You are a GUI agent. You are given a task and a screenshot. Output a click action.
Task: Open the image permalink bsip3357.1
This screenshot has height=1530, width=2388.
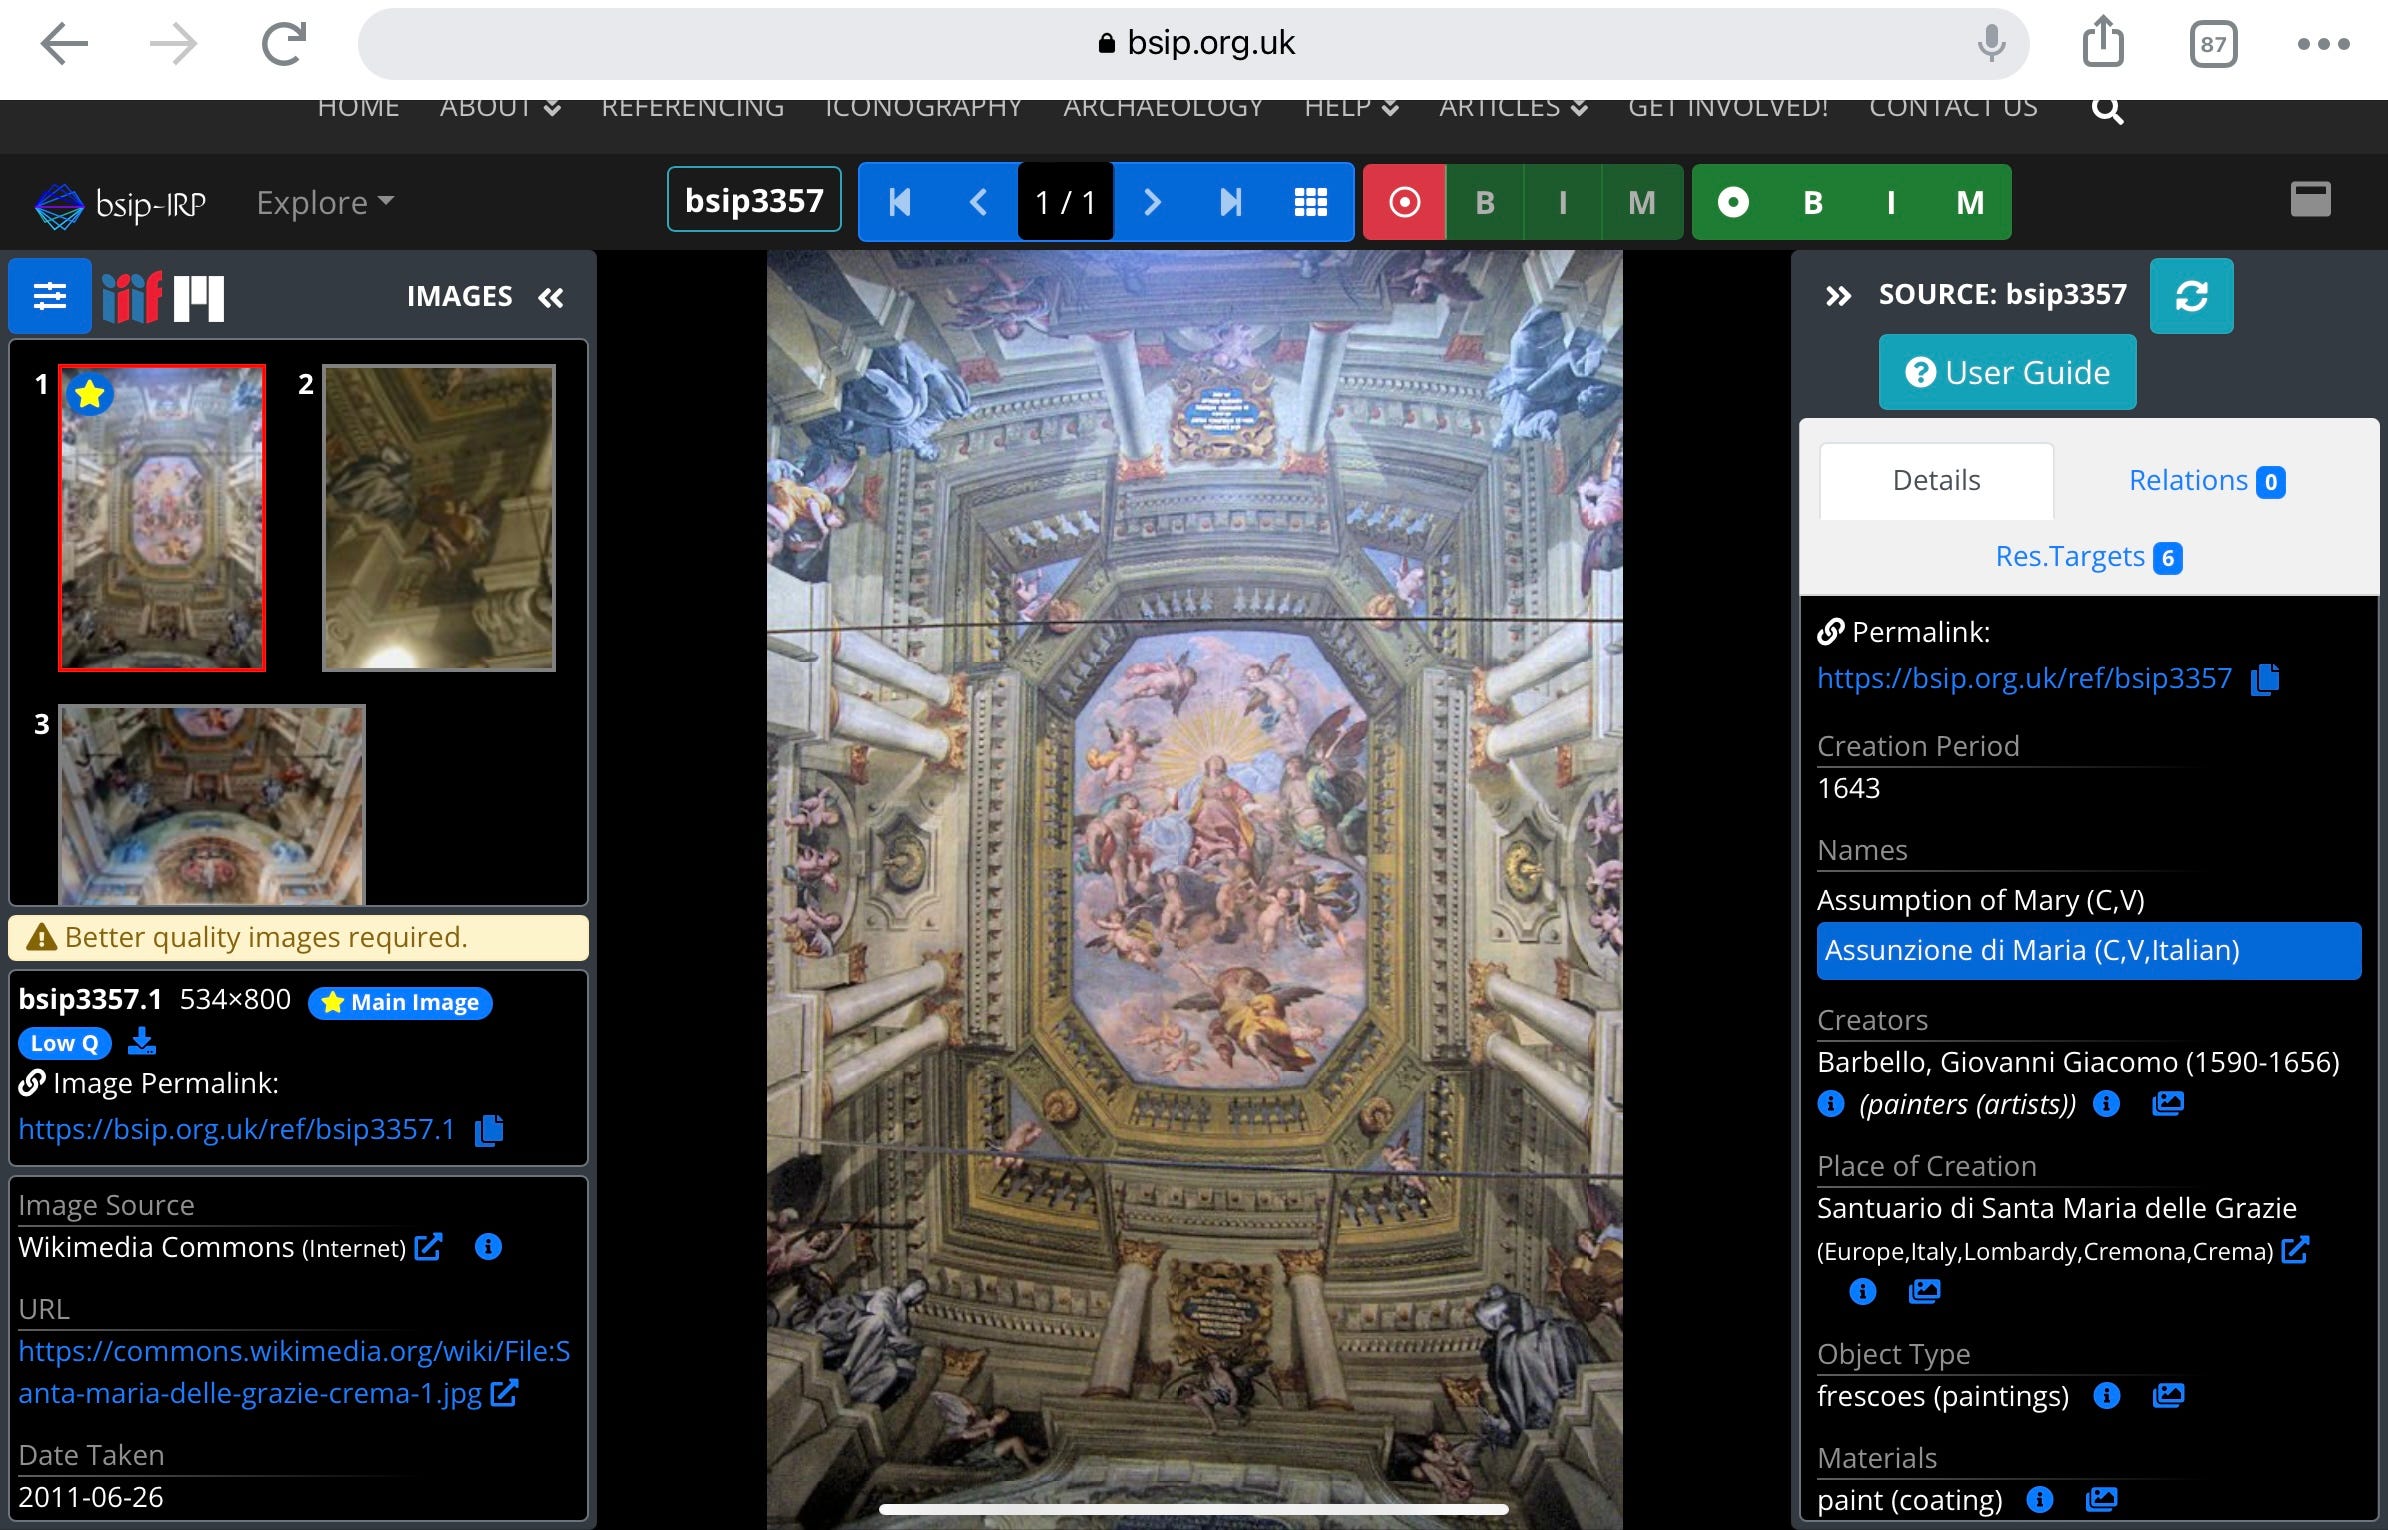click(236, 1129)
